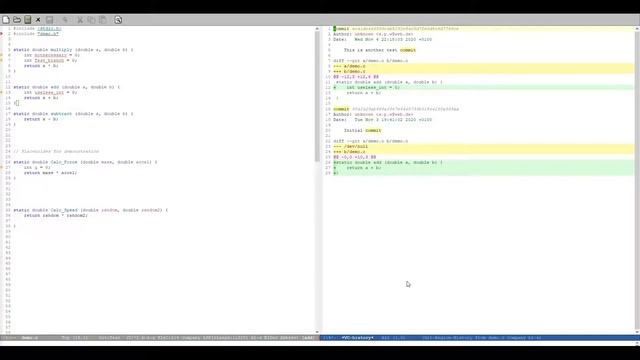Click the 'return random * random2;' line
The height and width of the screenshot is (360, 640).
coord(56,216)
